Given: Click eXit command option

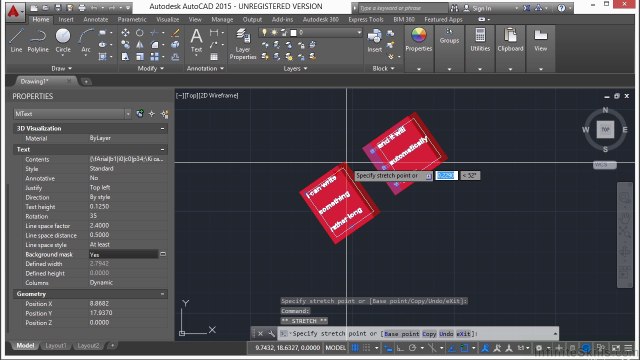Looking at the screenshot, I should point(463,334).
